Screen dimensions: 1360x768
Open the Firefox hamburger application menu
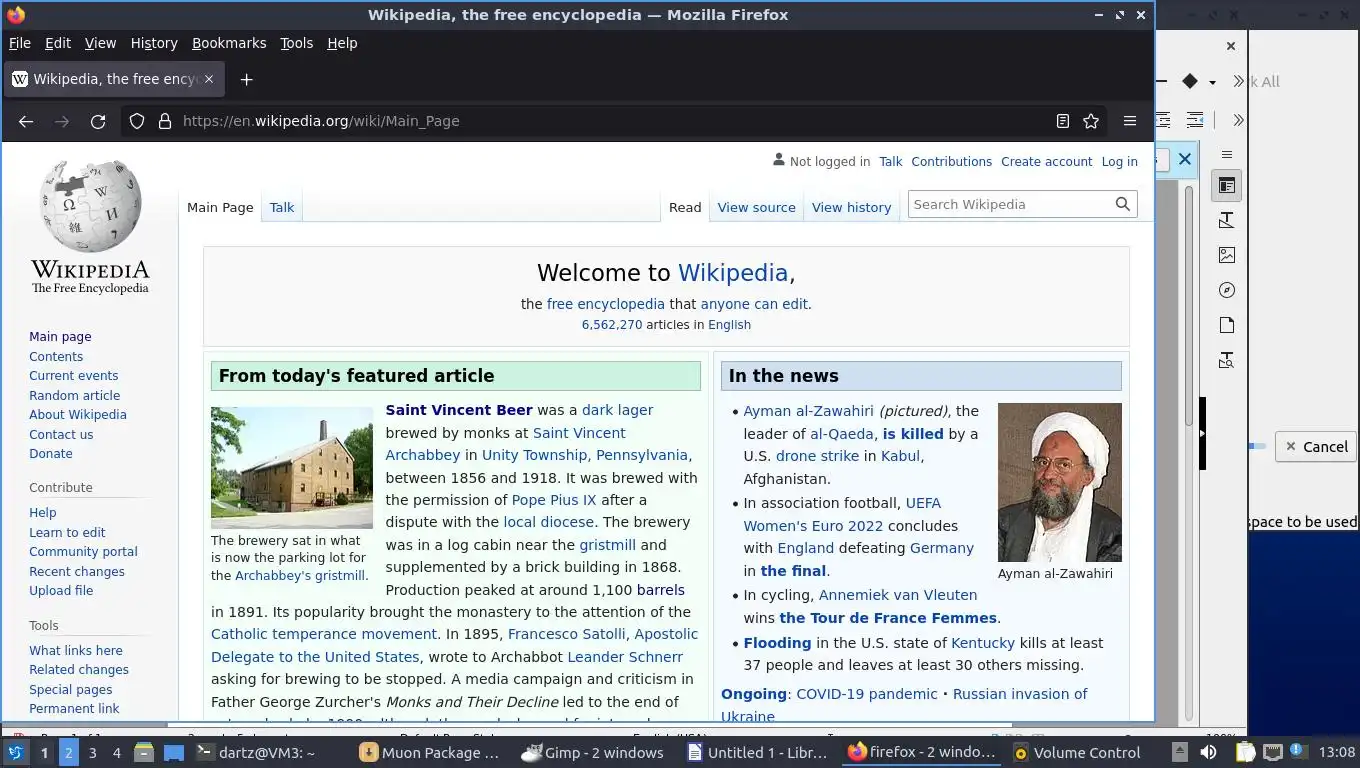[x=1130, y=121]
